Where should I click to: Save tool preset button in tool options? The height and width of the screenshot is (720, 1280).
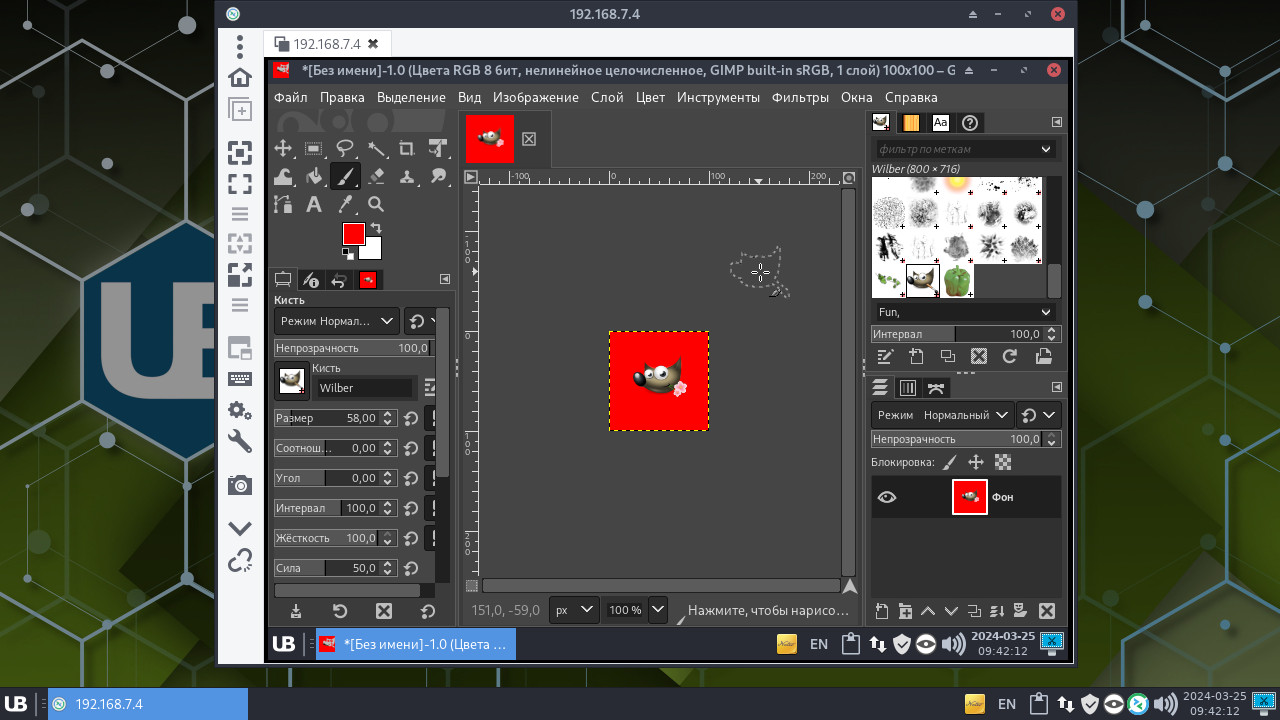click(x=295, y=611)
